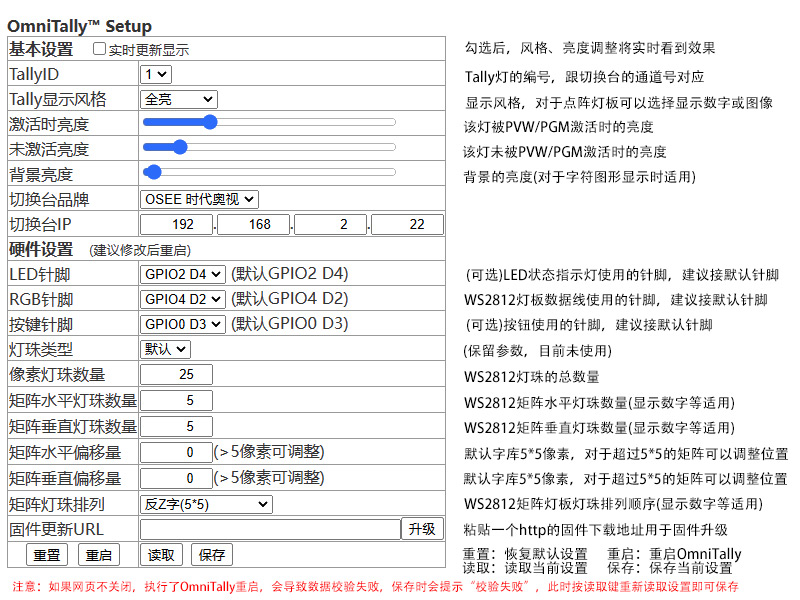The image size is (800, 600).
Task: Expand the 切换台品牌 dropdown
Action: [199, 199]
